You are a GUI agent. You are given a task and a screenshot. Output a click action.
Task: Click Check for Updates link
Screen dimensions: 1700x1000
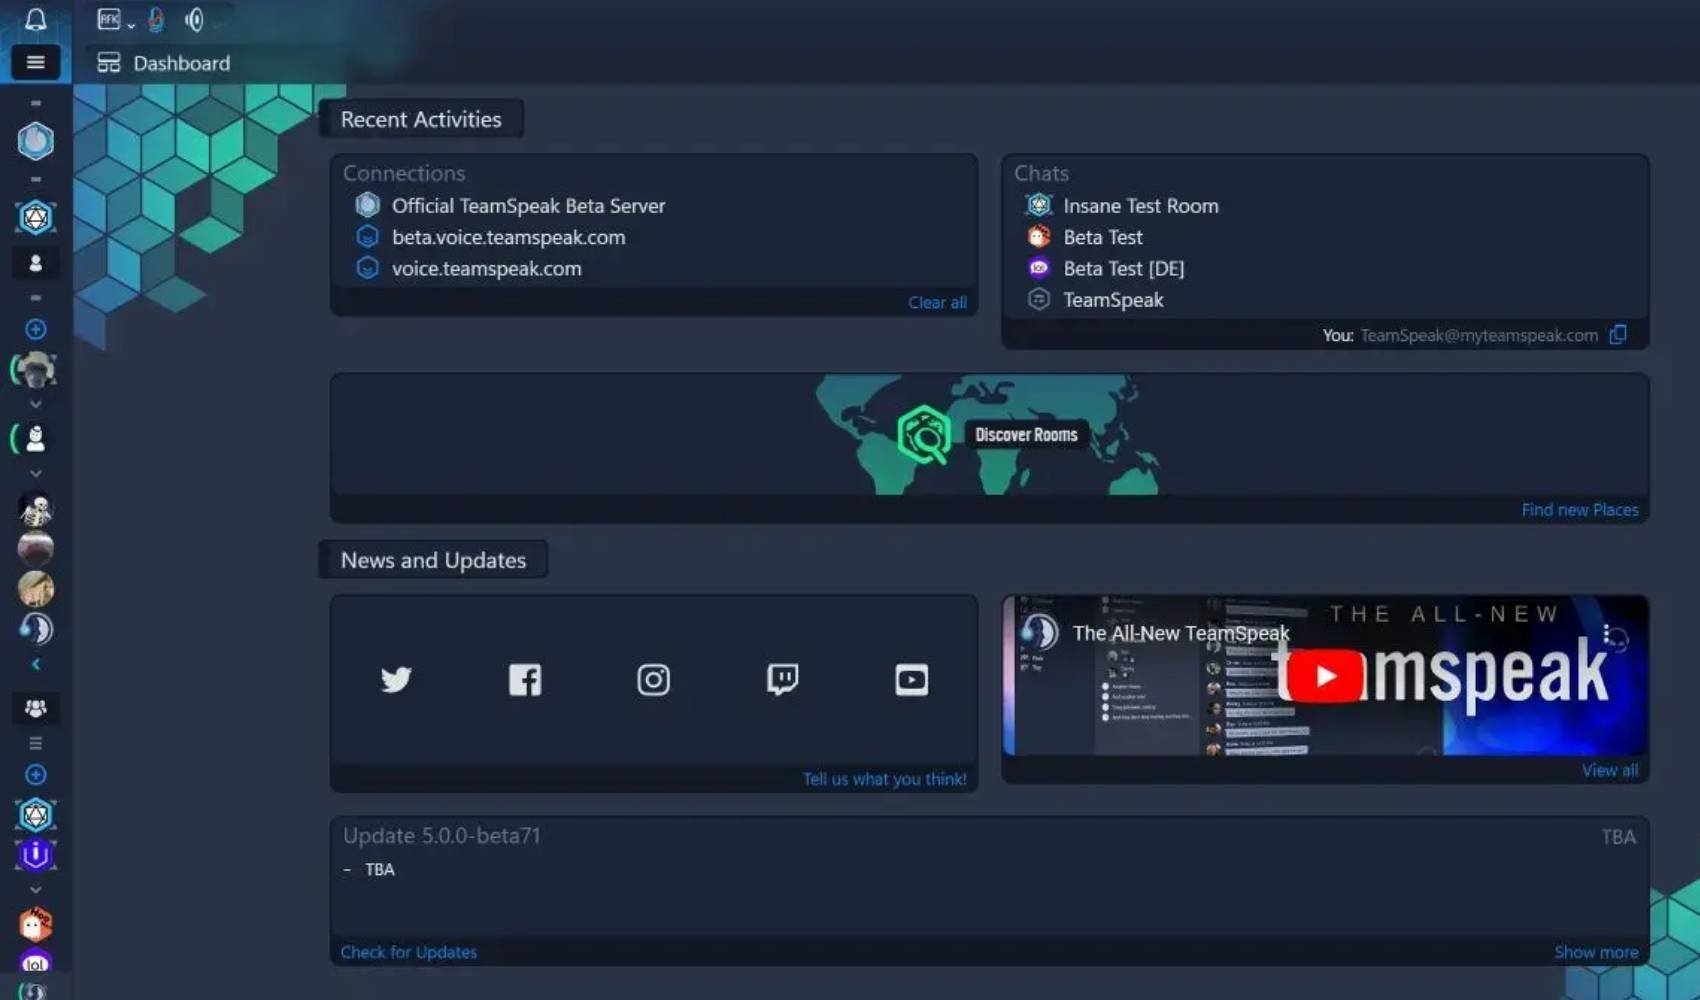click(x=408, y=952)
